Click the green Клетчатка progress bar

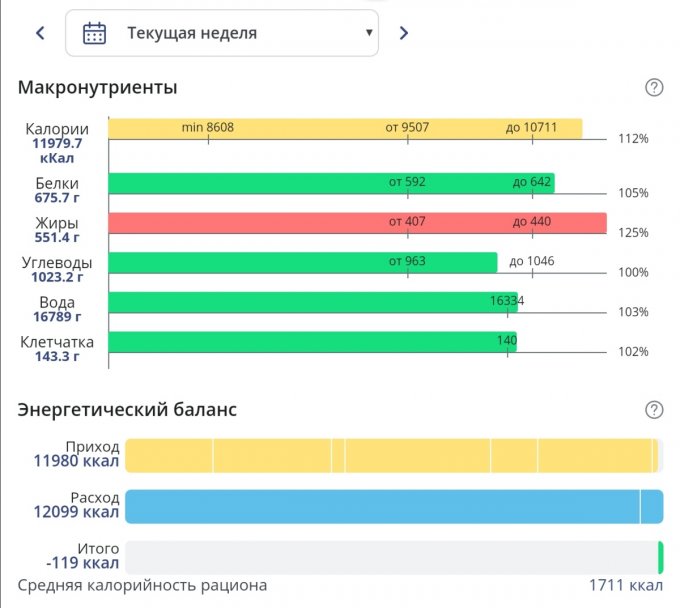click(x=311, y=342)
